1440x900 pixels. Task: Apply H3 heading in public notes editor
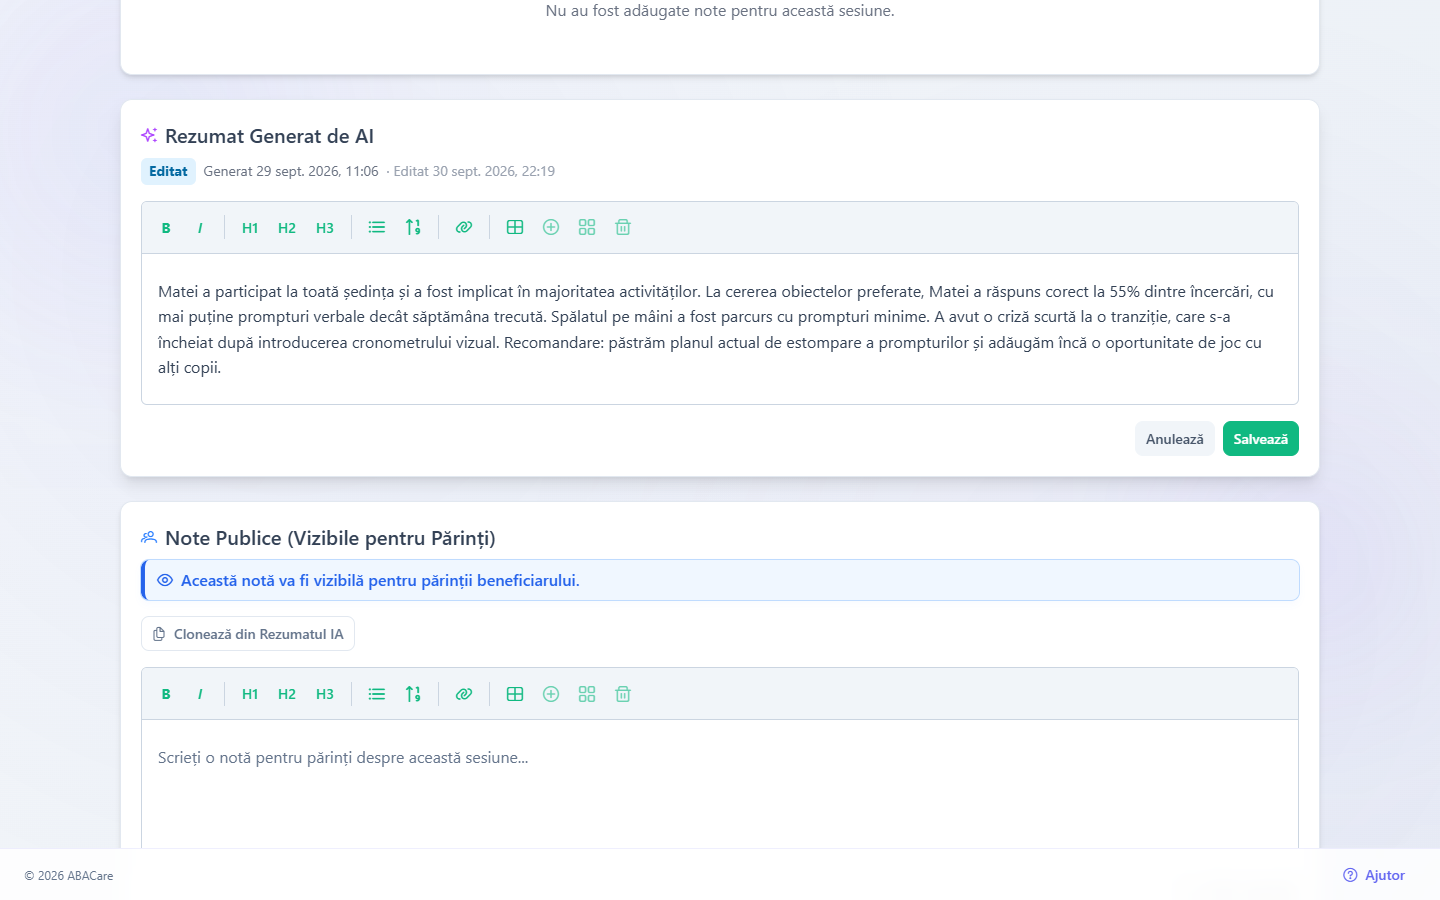325,694
